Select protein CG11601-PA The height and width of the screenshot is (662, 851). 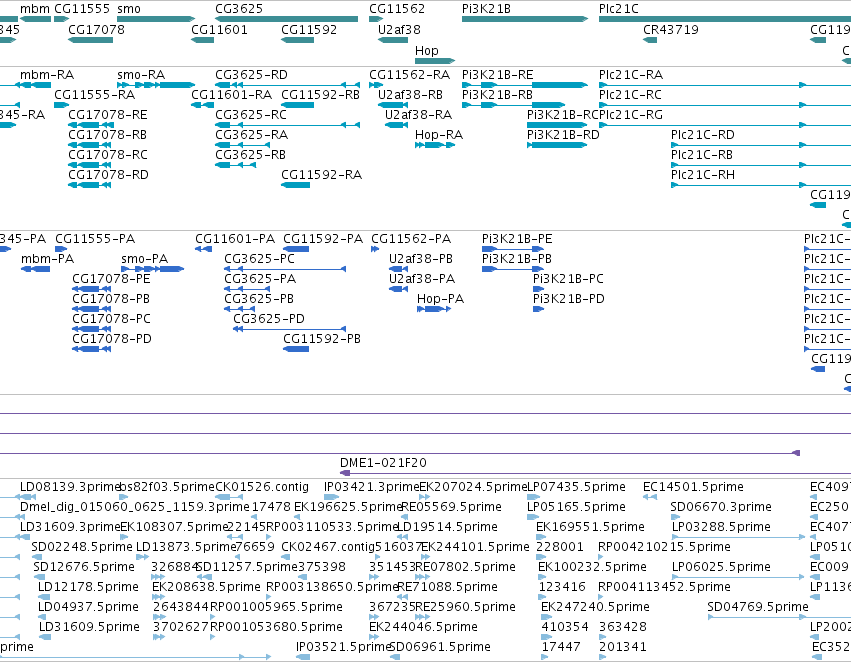coord(235,239)
